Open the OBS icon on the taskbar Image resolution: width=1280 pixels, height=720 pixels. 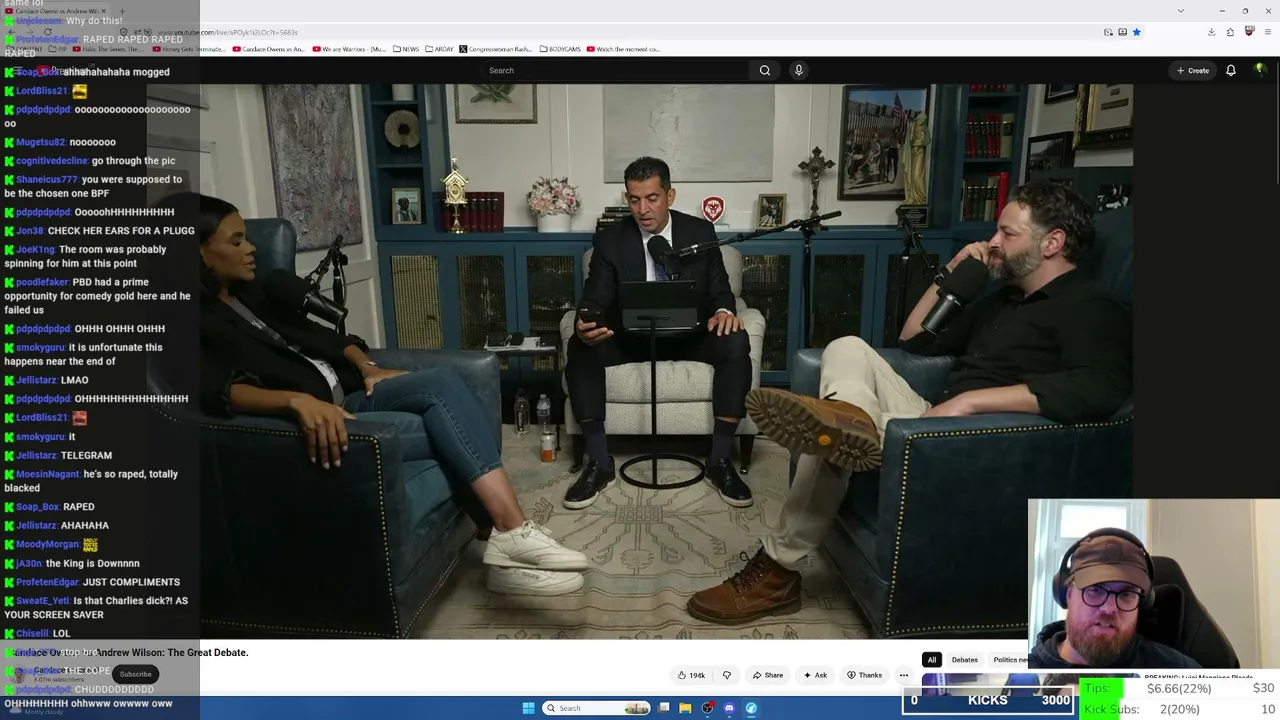tap(707, 708)
